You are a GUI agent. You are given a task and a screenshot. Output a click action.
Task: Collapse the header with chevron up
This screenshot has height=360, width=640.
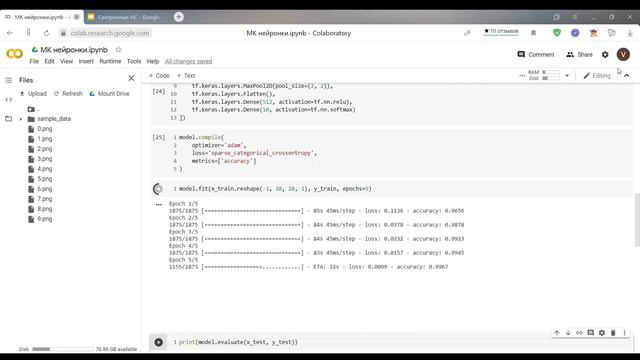[627, 76]
